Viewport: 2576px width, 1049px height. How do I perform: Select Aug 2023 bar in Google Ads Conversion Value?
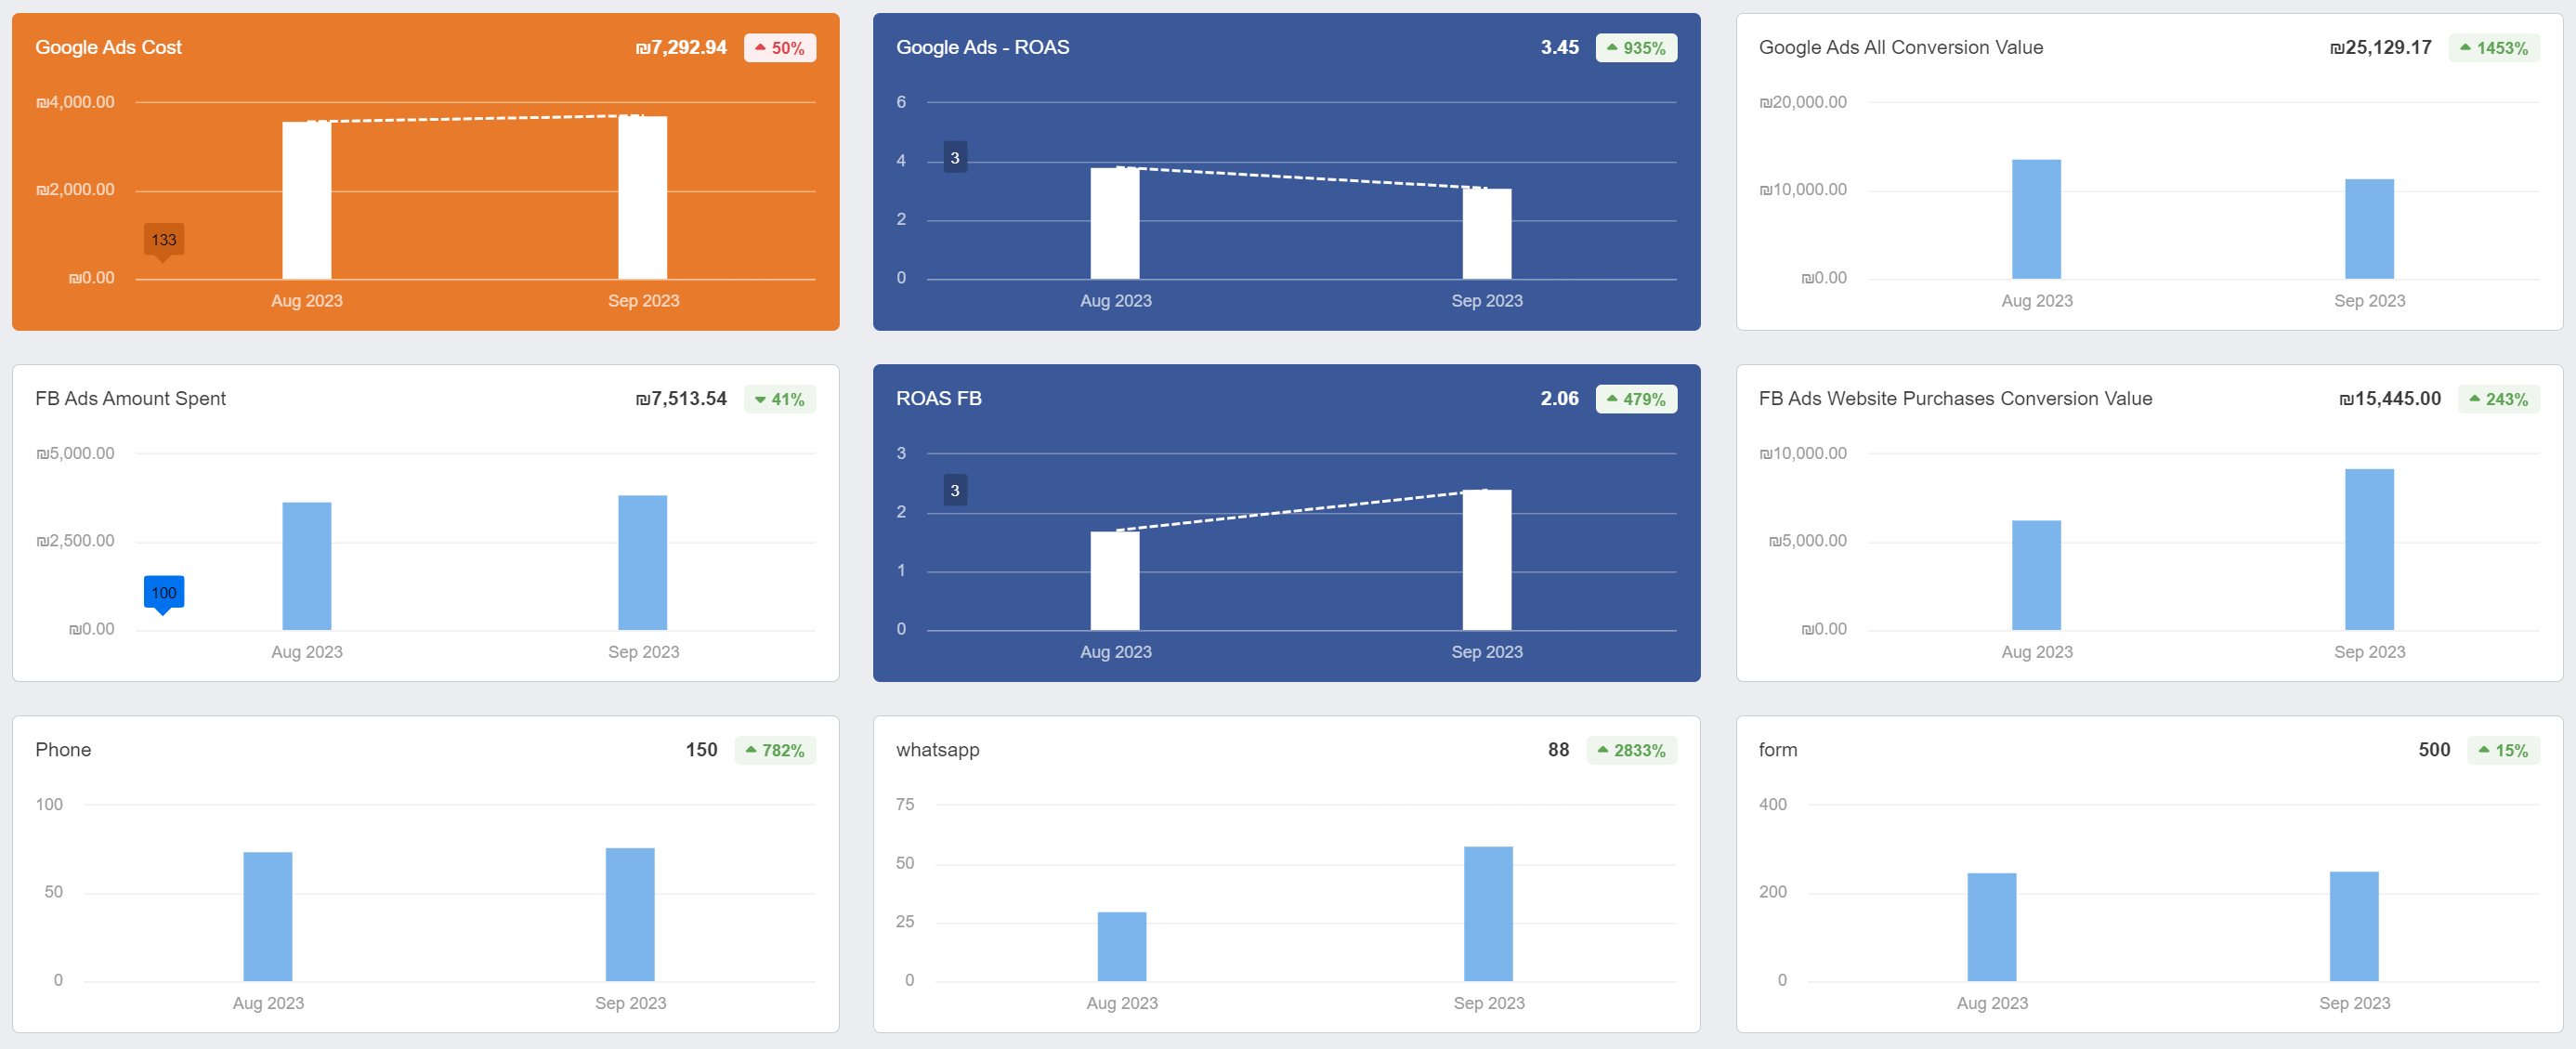click(x=2036, y=219)
